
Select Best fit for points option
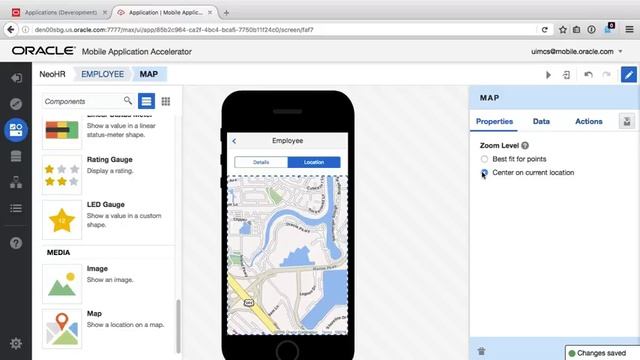(484, 159)
